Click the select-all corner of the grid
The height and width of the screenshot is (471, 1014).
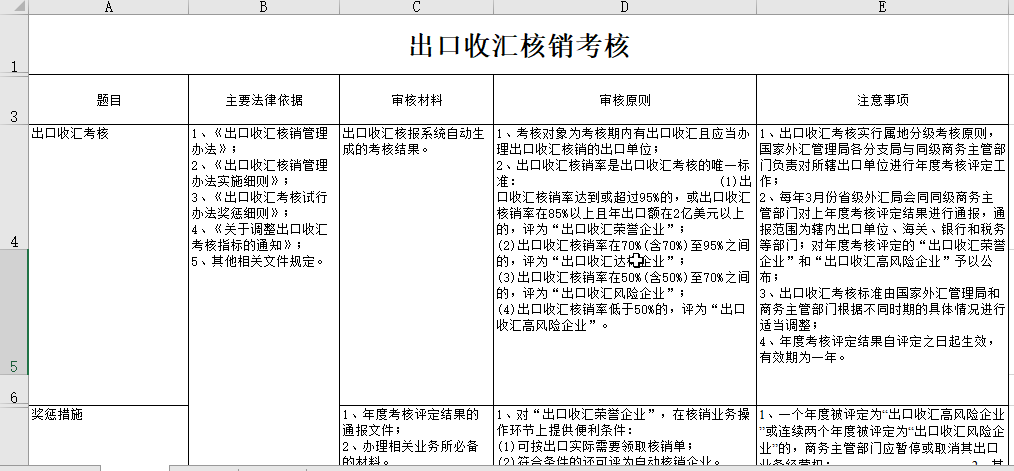(14, 7)
